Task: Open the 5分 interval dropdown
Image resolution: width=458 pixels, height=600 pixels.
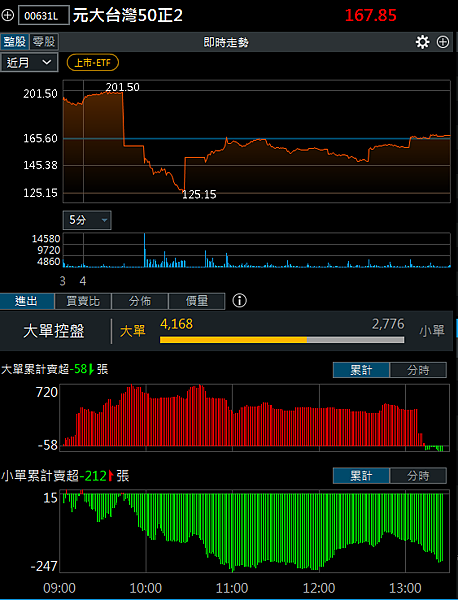Action: click(87, 220)
